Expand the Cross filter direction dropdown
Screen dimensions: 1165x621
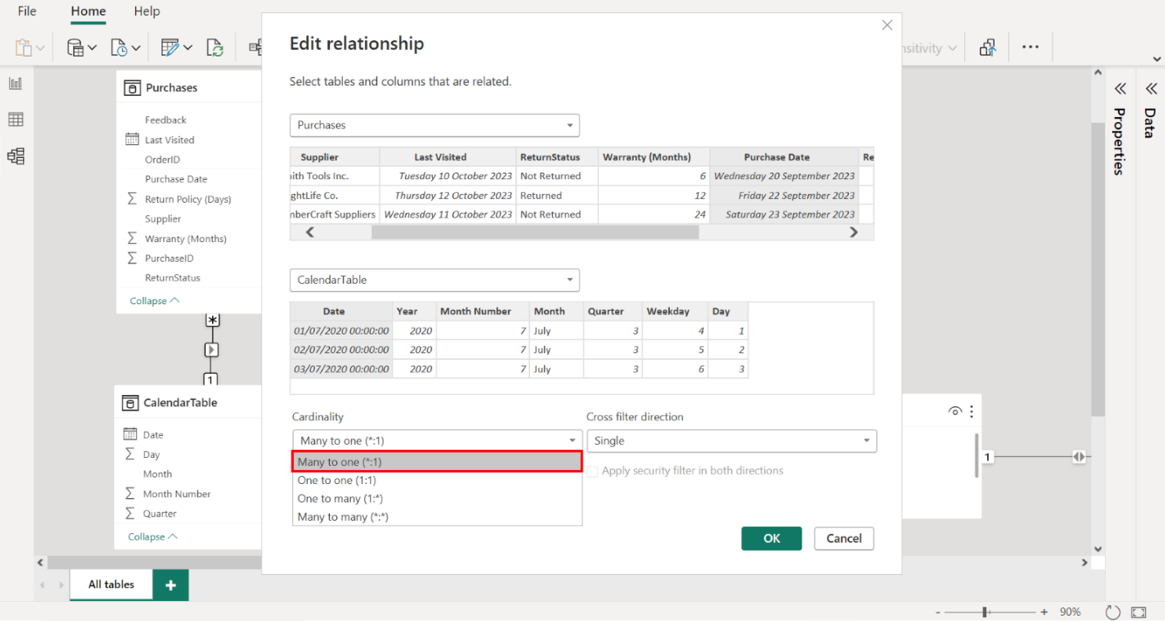[731, 441]
